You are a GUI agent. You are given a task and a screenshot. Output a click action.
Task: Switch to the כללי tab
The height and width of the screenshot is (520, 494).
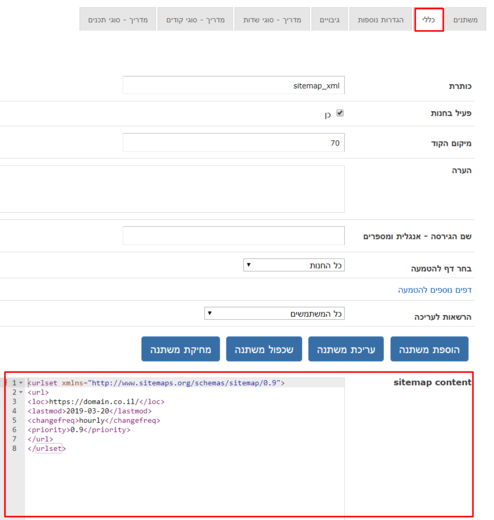(429, 20)
